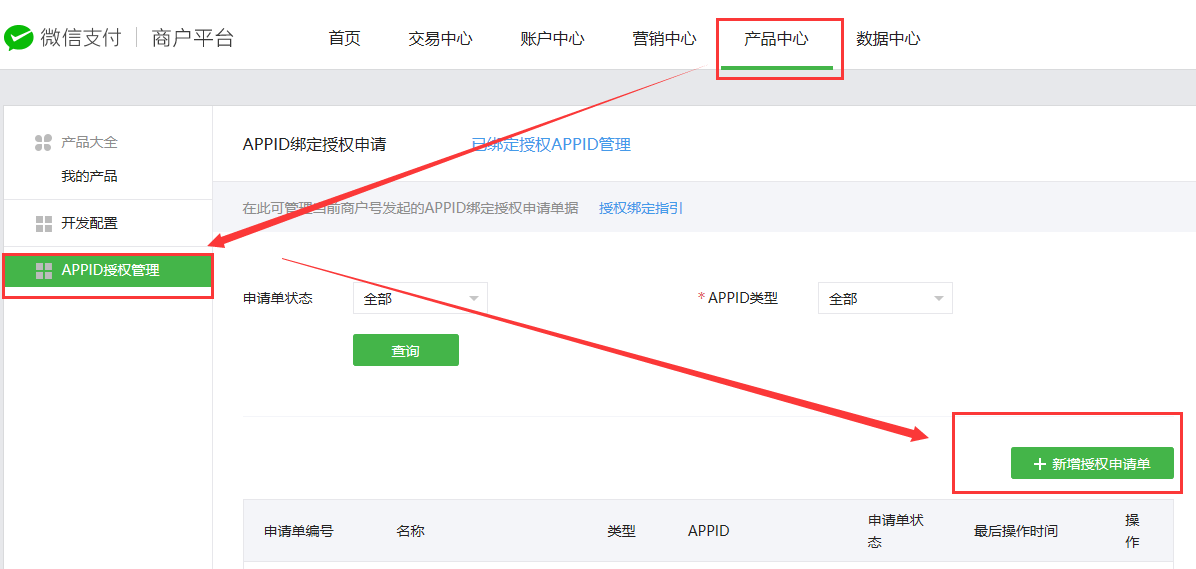Viewport: 1196px width, 569px height.
Task: Select the APPID绑定授权申请 tab
Action: coord(314,145)
